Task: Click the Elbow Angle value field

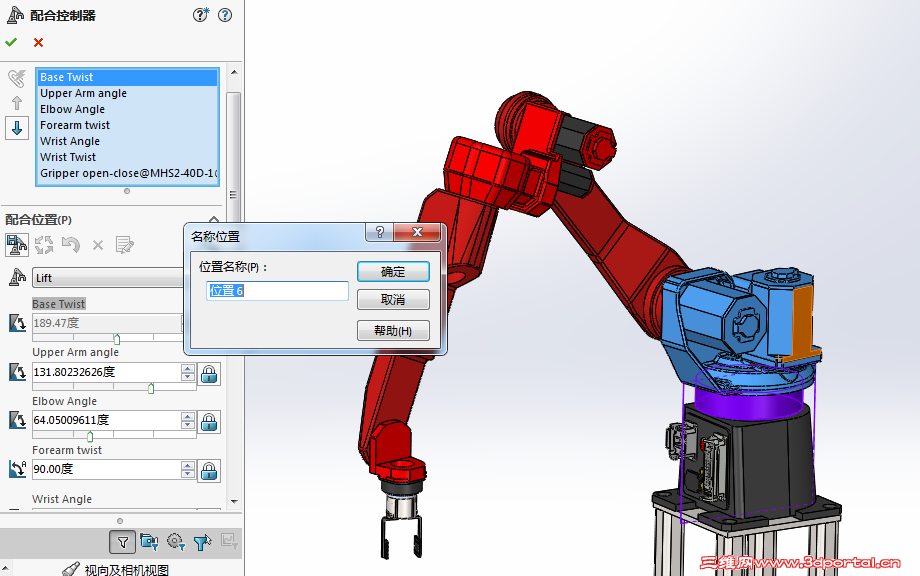Action: click(106, 420)
